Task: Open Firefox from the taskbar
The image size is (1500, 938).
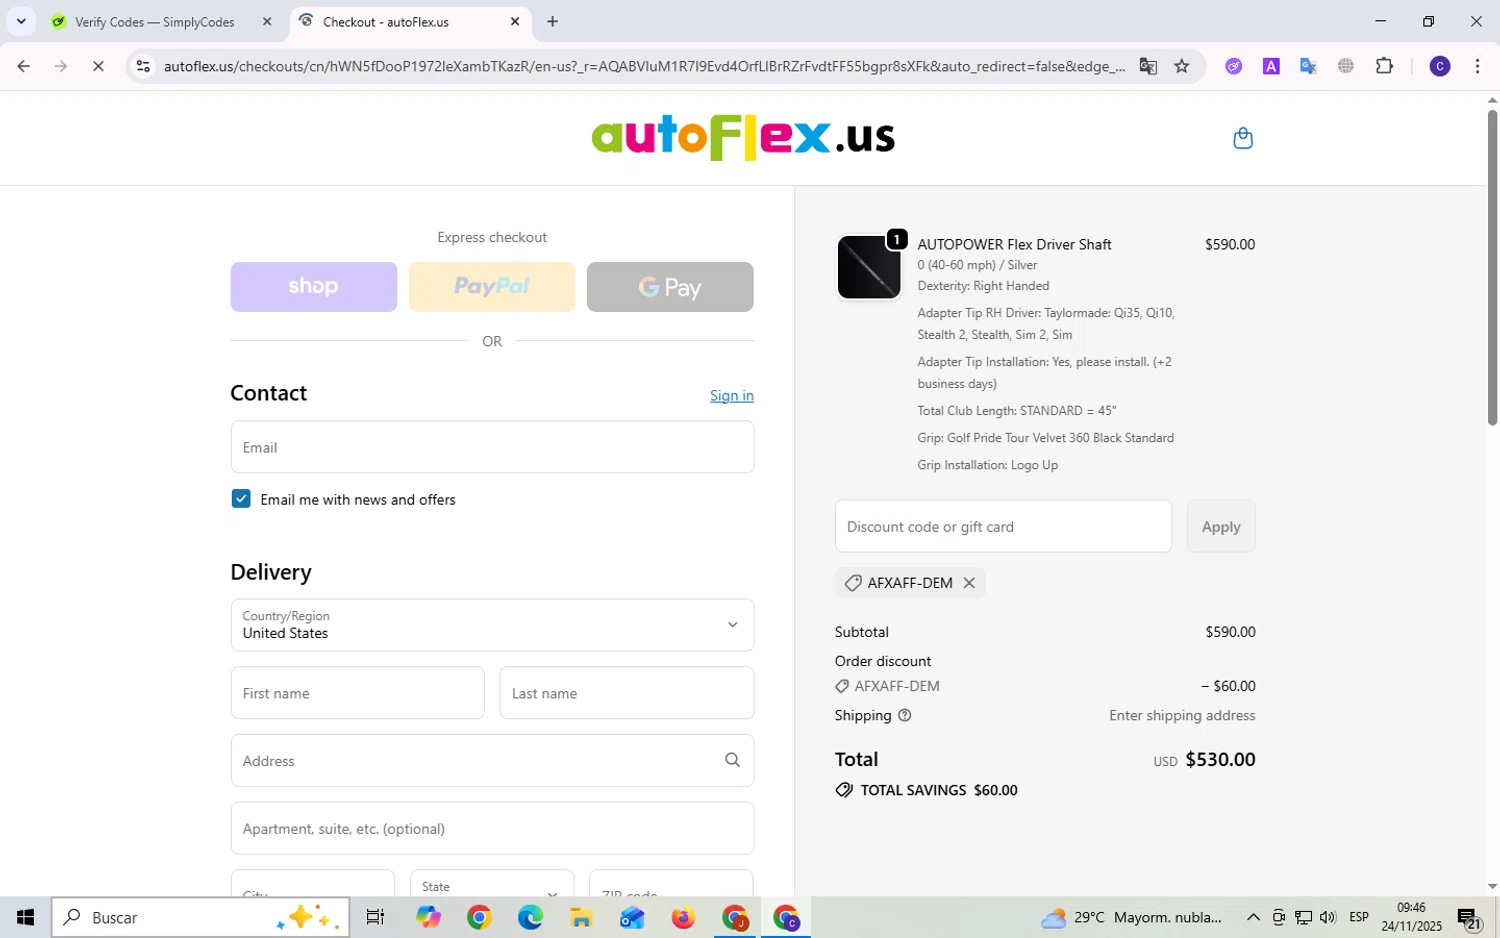Action: pyautogui.click(x=683, y=917)
